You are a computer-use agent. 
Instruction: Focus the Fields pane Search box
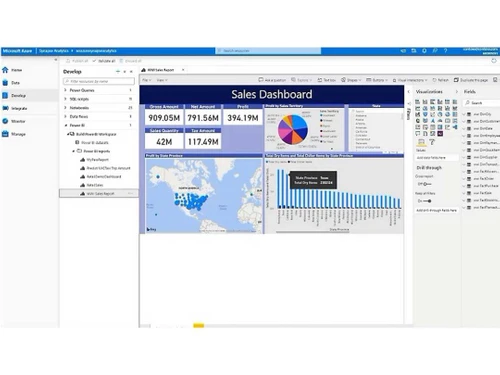coord(482,103)
